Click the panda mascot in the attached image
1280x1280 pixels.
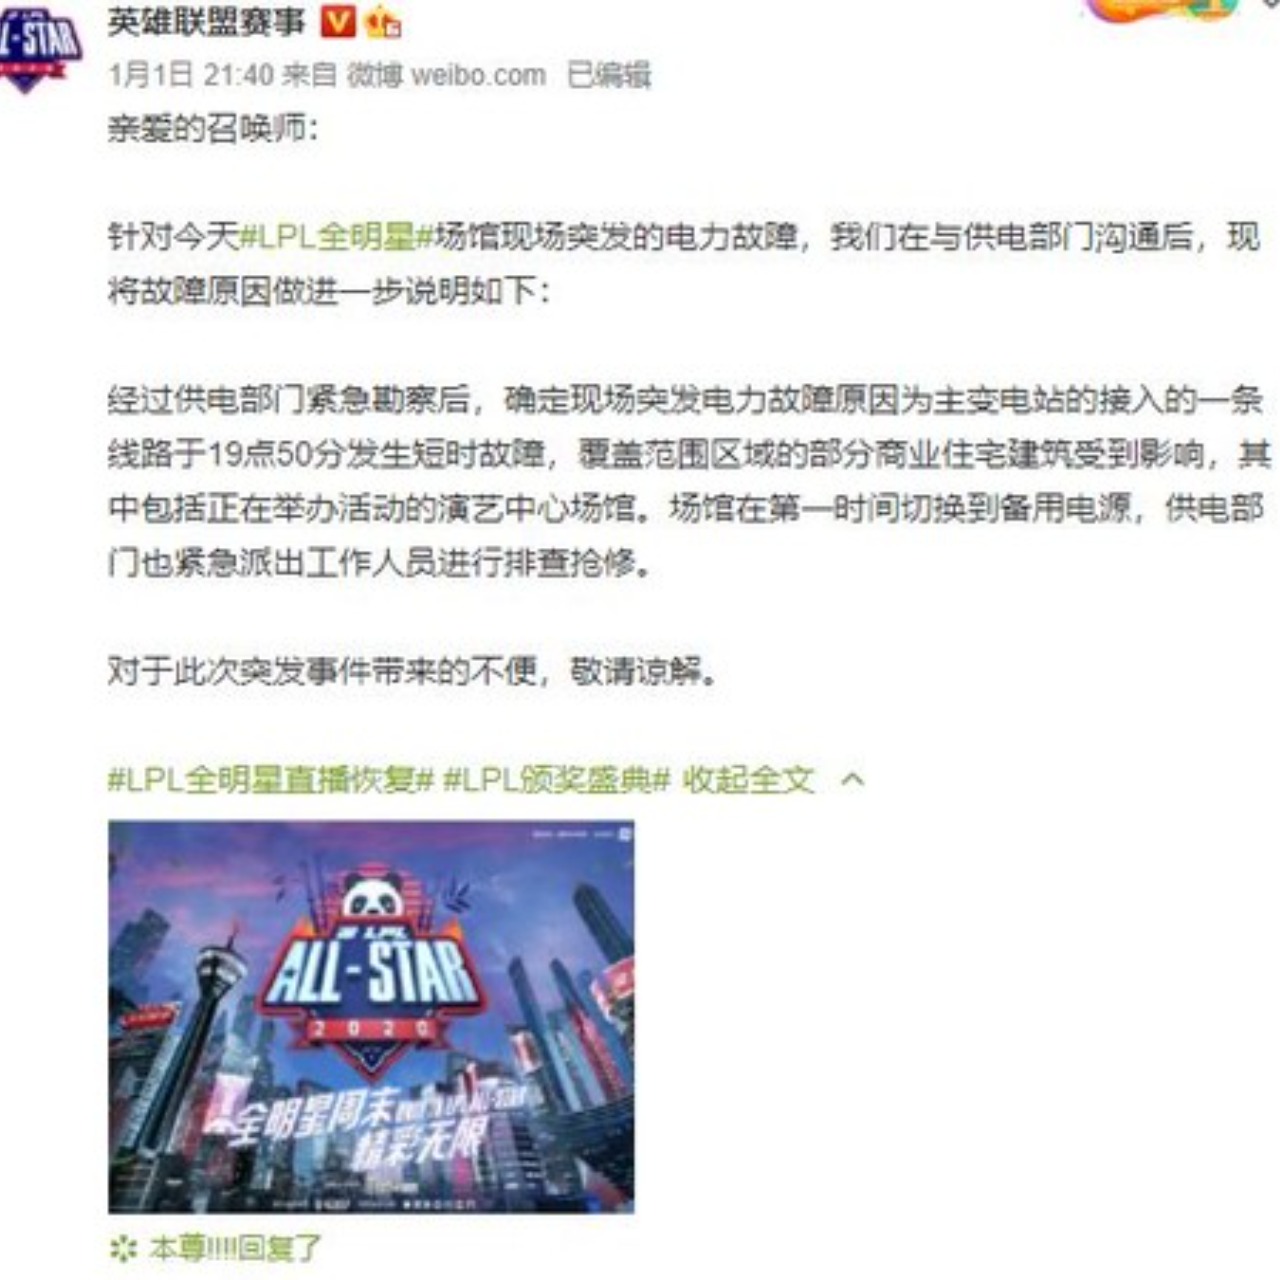[x=372, y=895]
